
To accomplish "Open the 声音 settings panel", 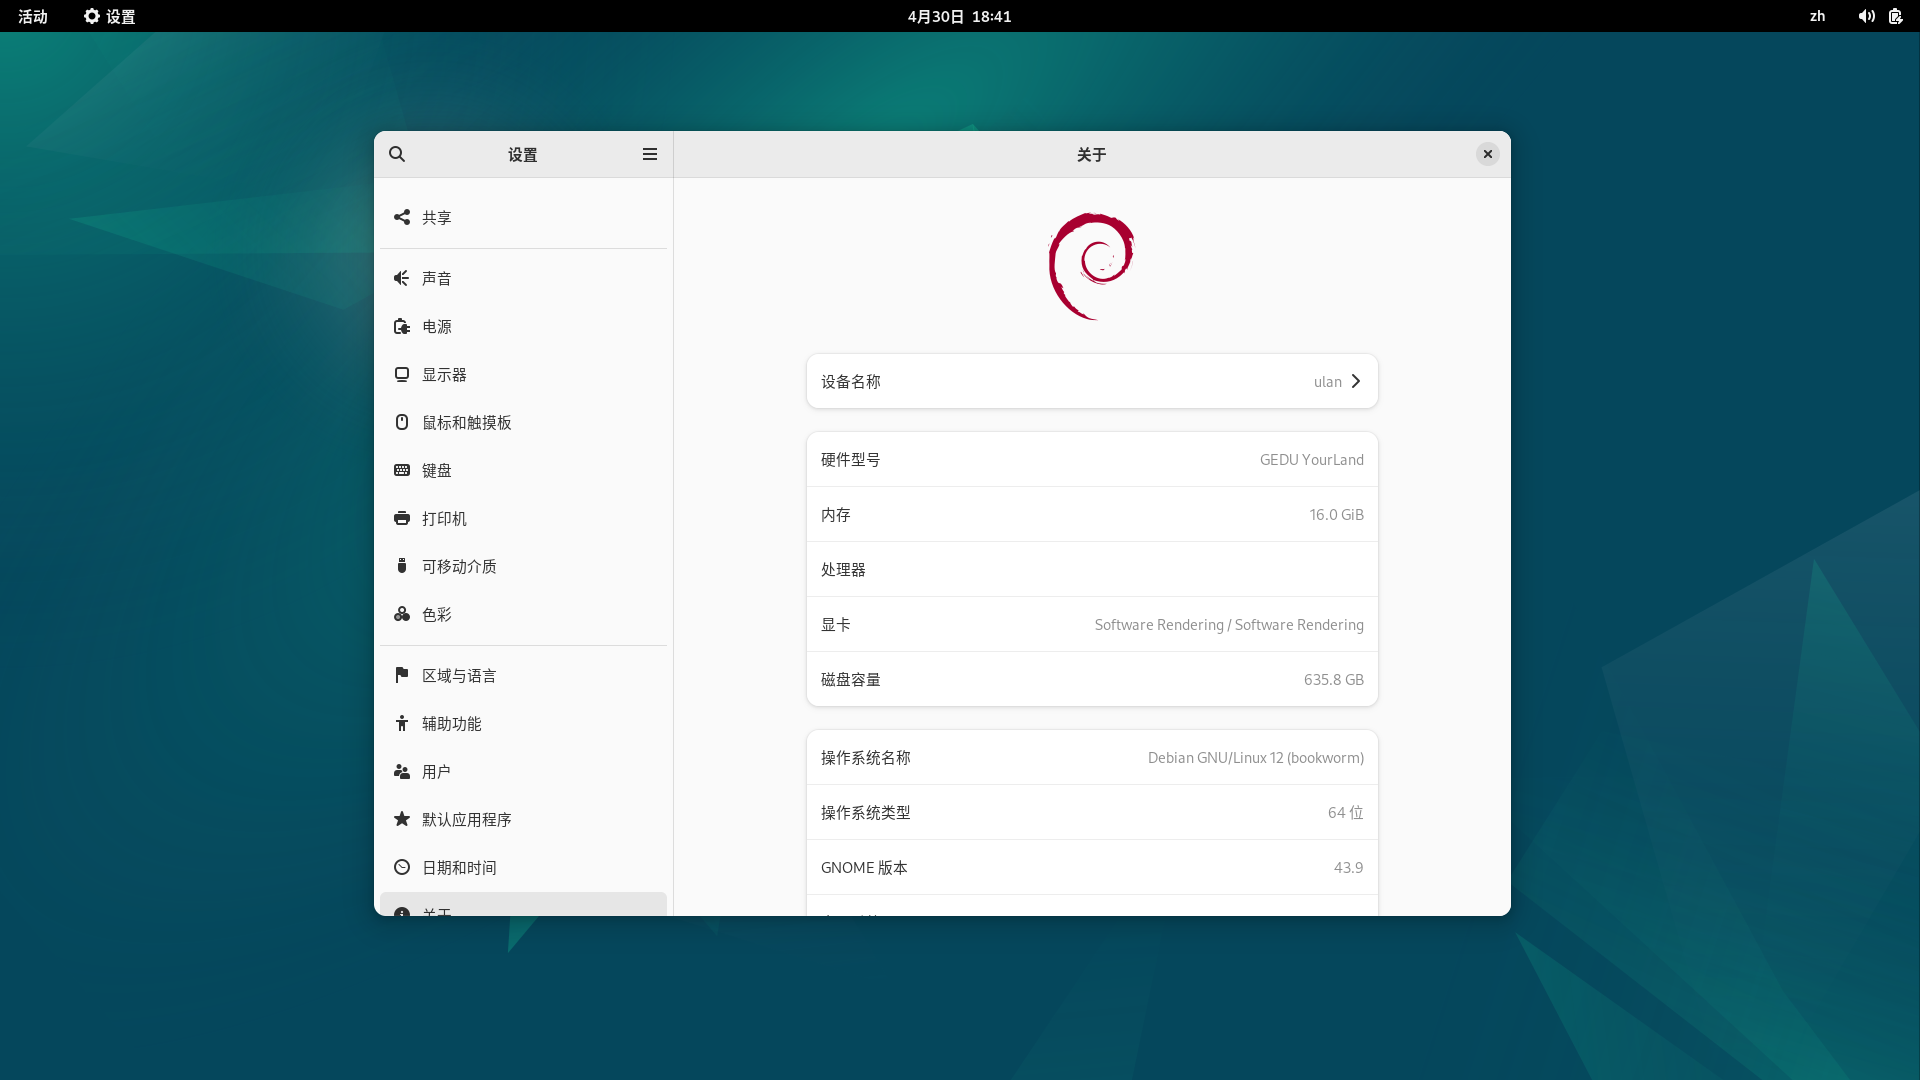I will pos(523,278).
